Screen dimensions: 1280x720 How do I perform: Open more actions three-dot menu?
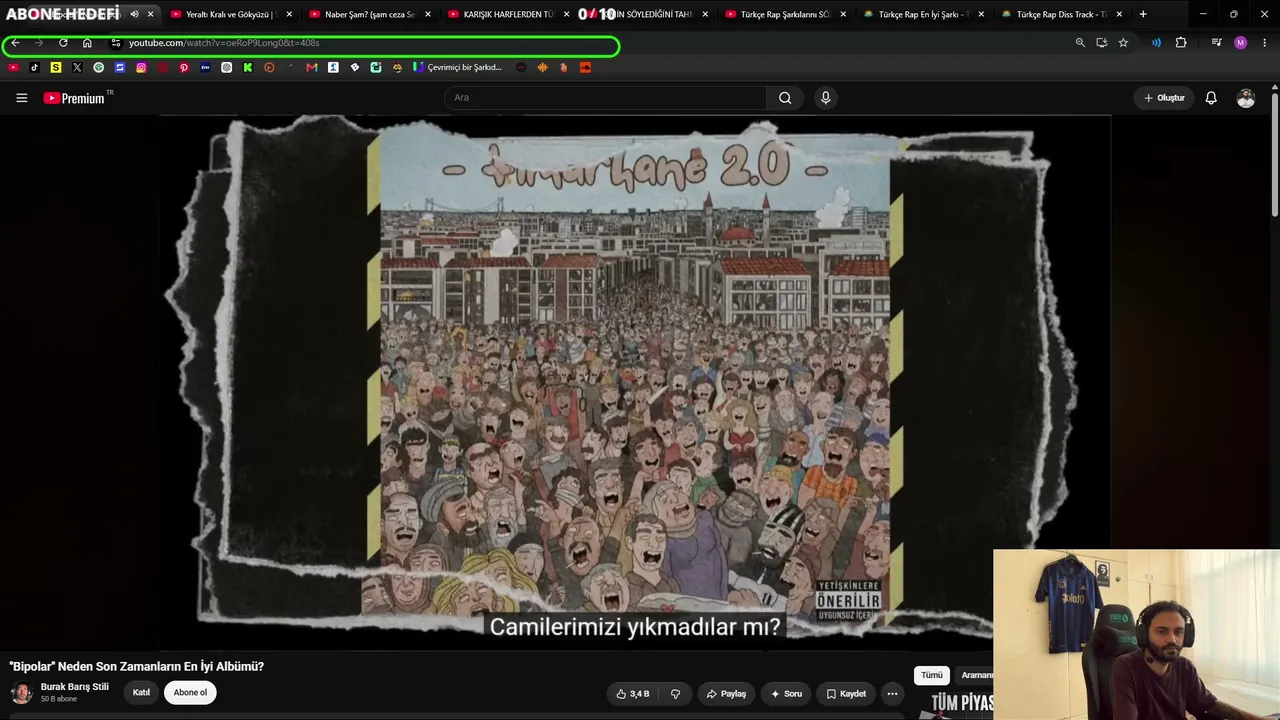pos(892,694)
